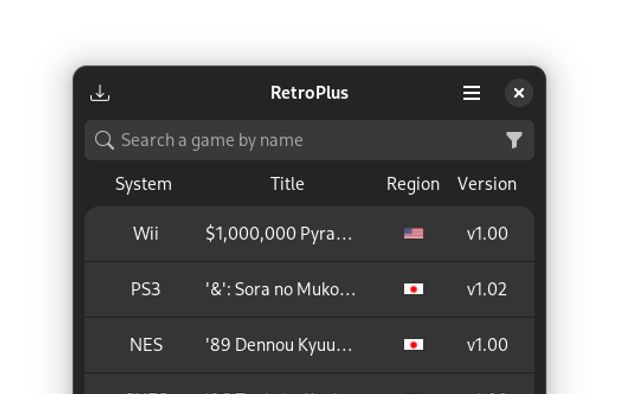This screenshot has width=618, height=394.
Task: Click the Japan flag in NES row
Action: click(413, 345)
